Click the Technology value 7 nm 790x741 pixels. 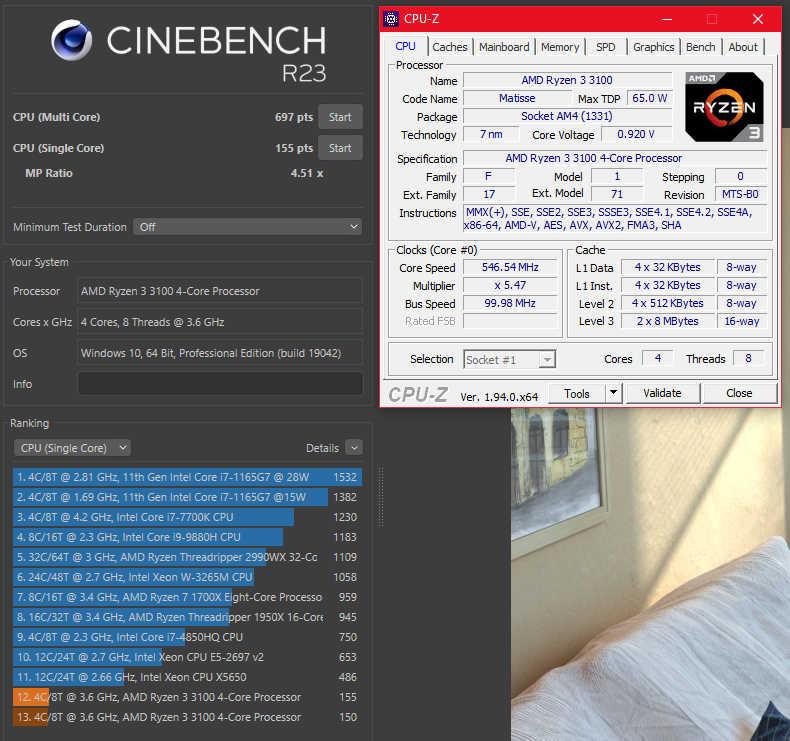[491, 134]
